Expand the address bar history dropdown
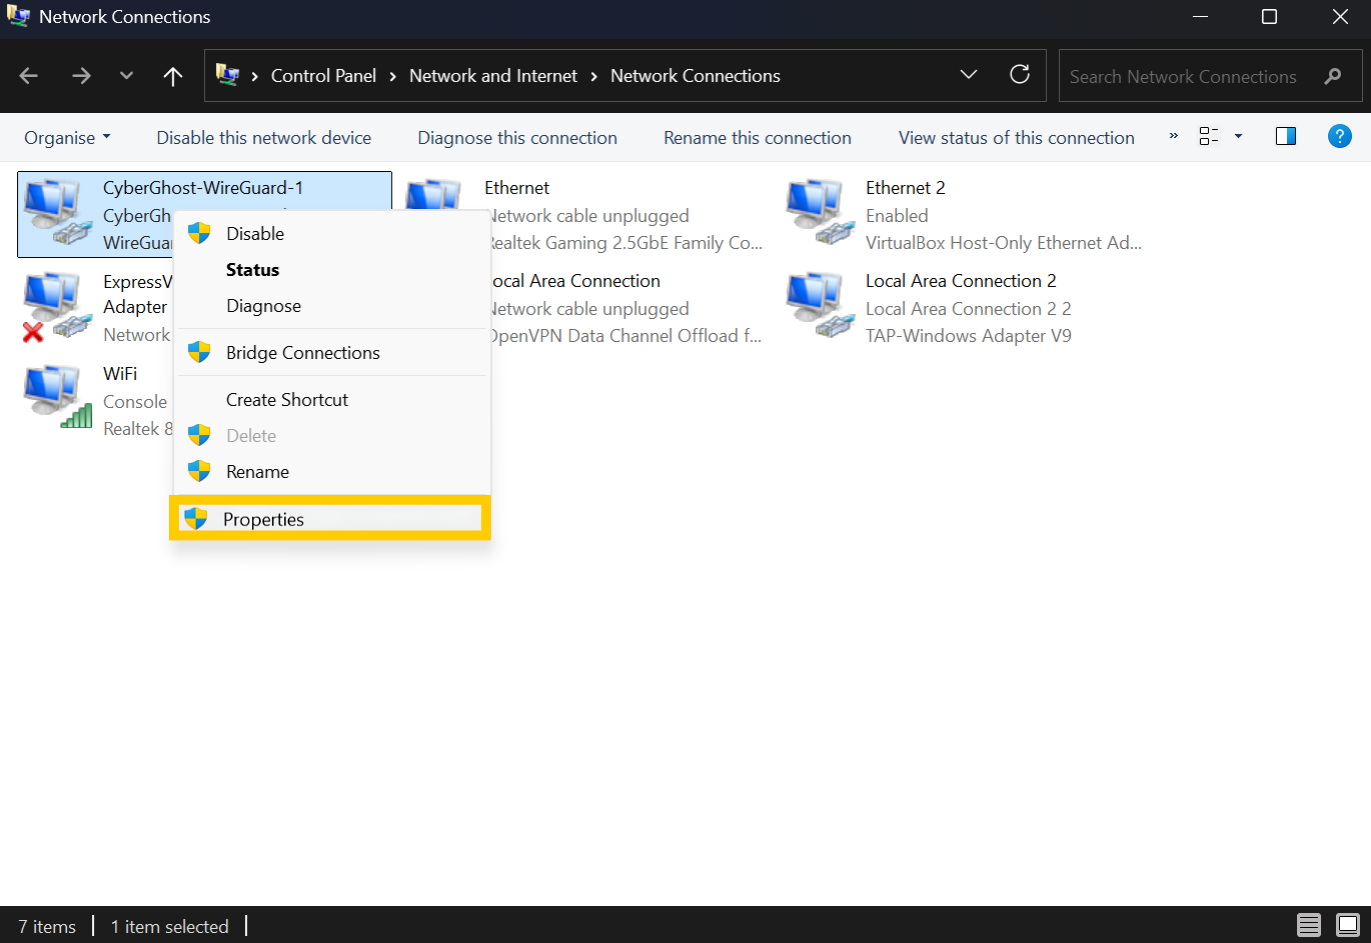The width and height of the screenshot is (1371, 943). (x=968, y=75)
